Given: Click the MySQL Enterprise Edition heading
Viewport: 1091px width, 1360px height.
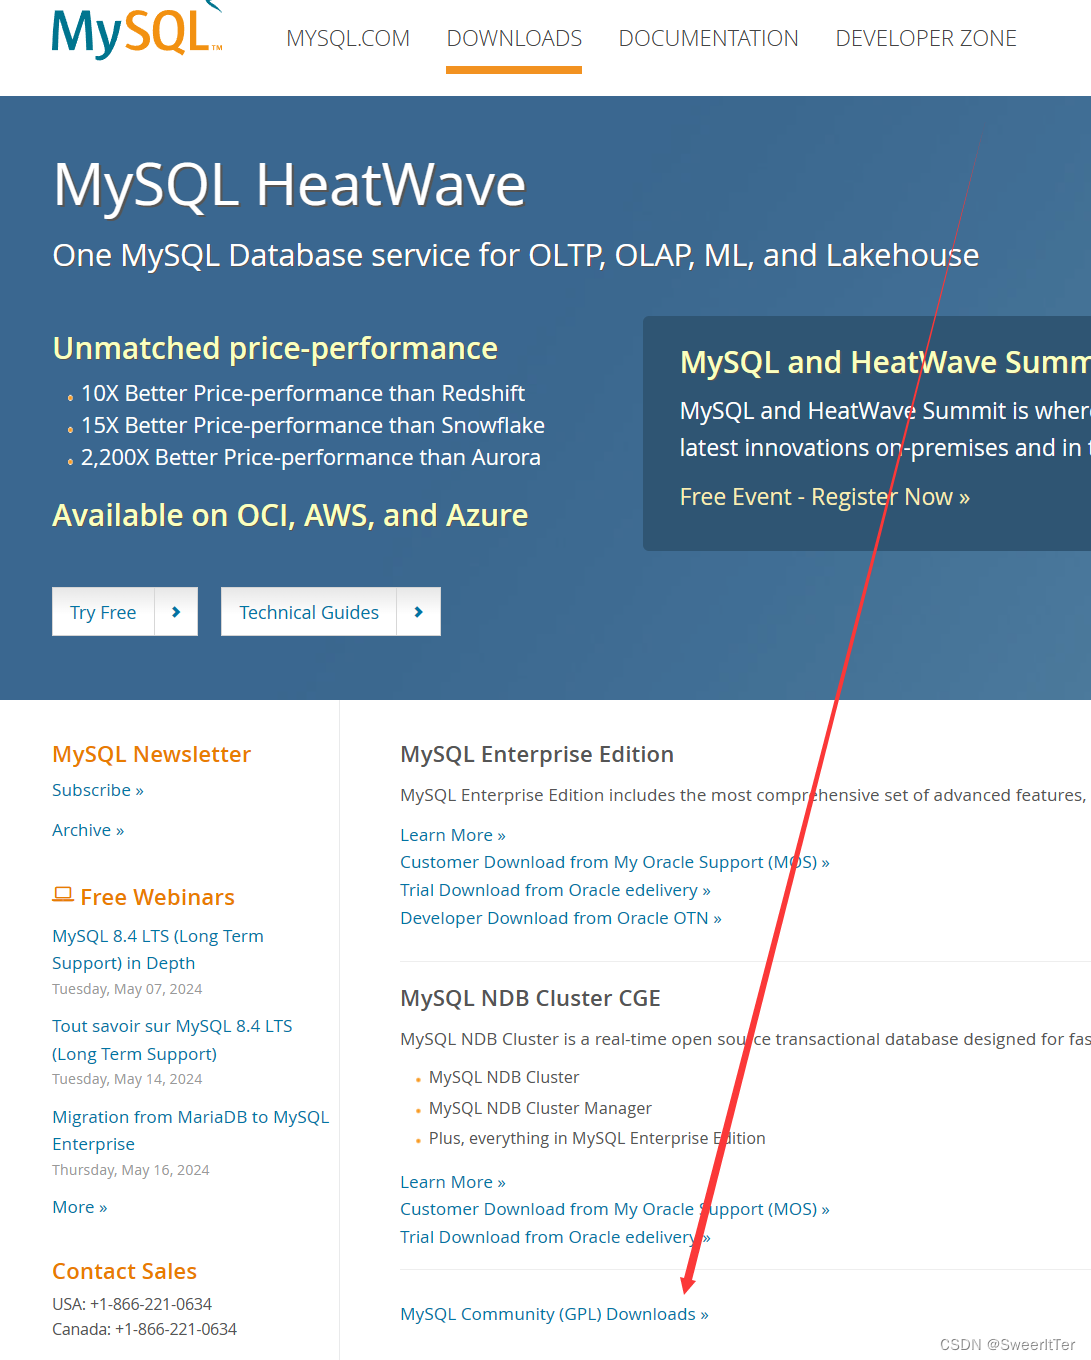Looking at the screenshot, I should pos(537,754).
